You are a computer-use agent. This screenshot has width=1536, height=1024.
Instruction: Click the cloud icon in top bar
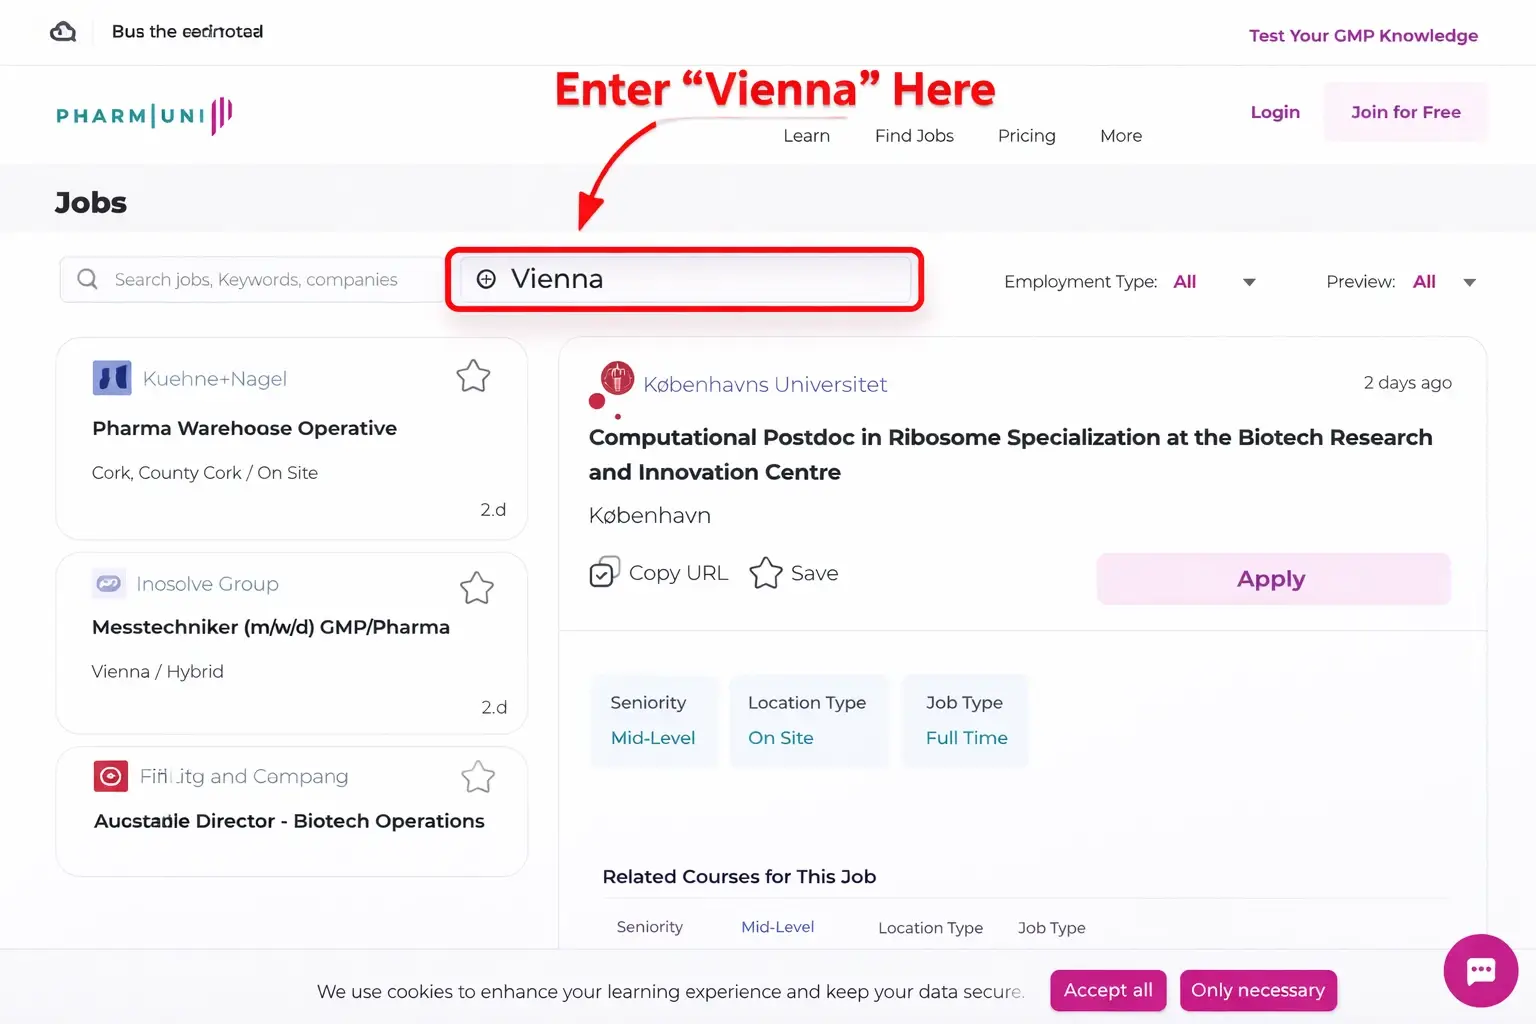click(x=63, y=32)
